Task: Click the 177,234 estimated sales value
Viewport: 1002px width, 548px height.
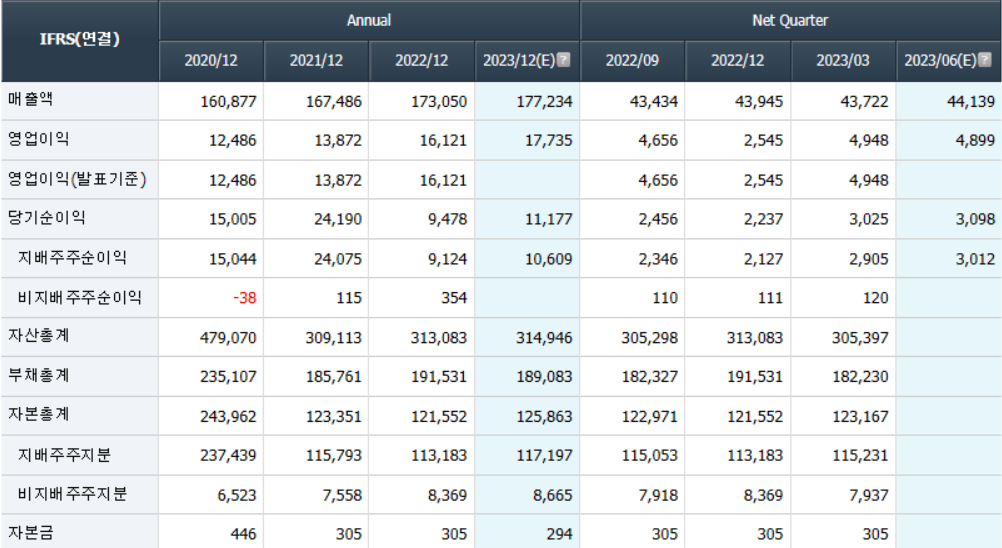Action: (x=544, y=102)
